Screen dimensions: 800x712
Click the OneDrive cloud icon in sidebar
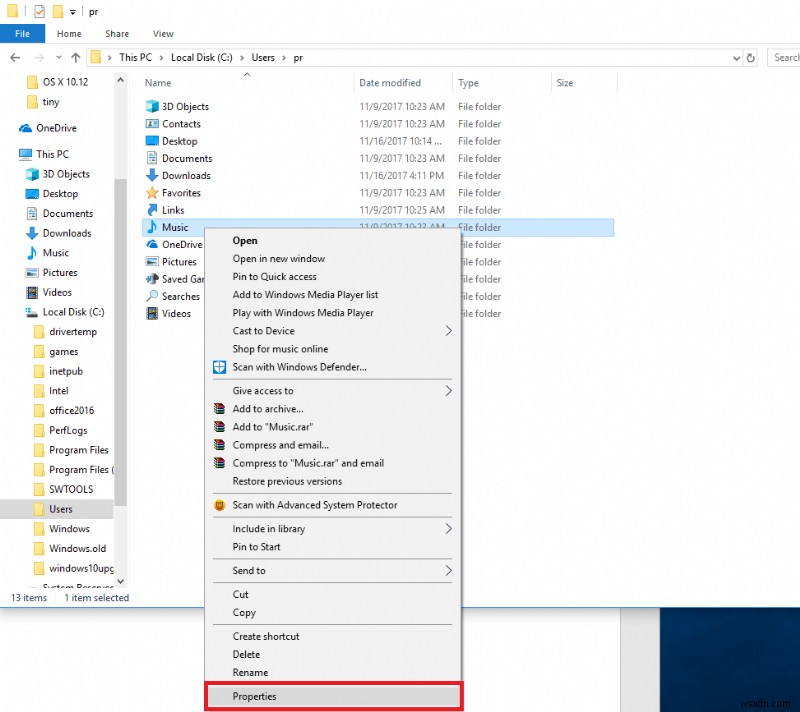(x=28, y=128)
